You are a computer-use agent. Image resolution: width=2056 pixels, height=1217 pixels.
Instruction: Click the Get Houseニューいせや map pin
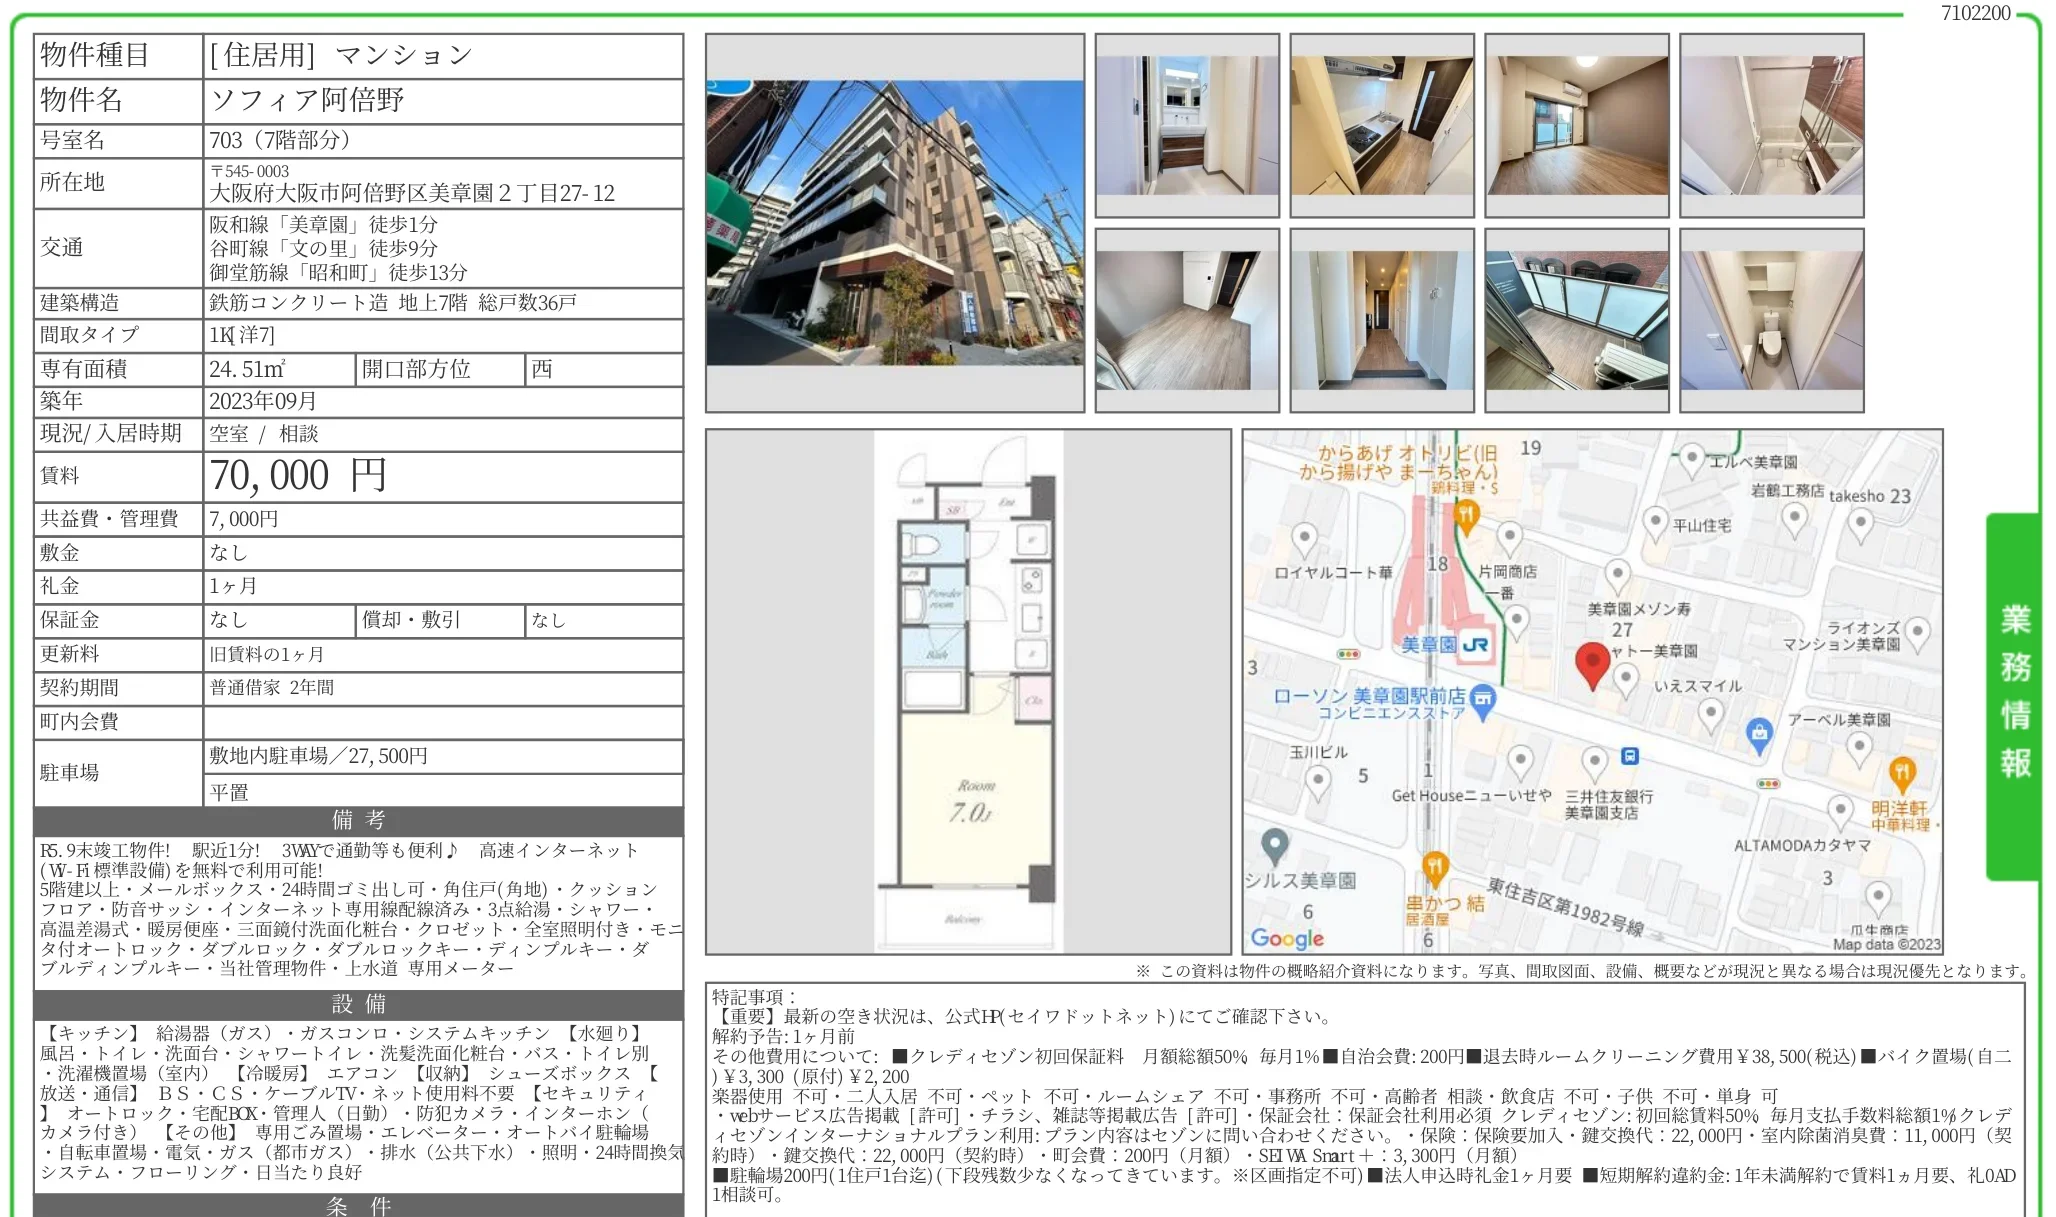(1520, 762)
